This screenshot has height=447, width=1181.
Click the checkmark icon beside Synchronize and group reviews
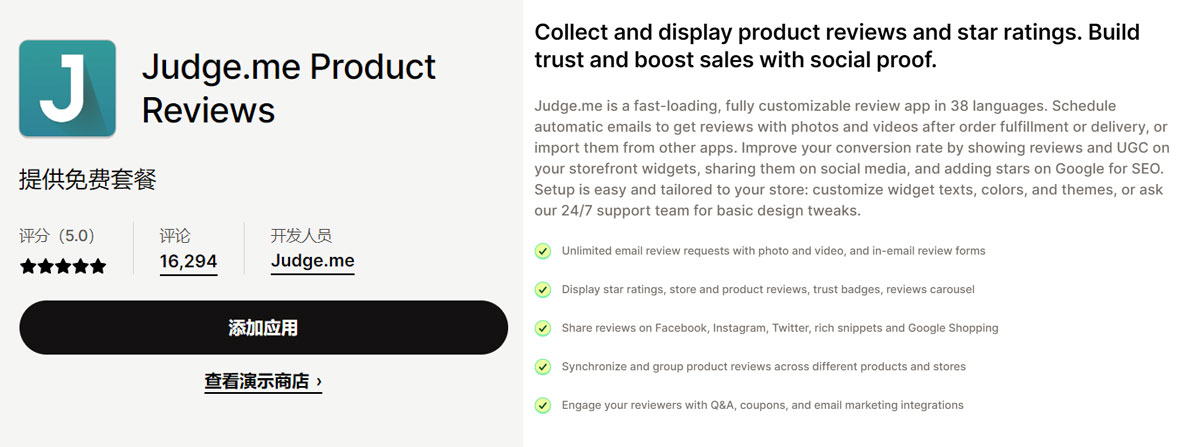pos(542,366)
